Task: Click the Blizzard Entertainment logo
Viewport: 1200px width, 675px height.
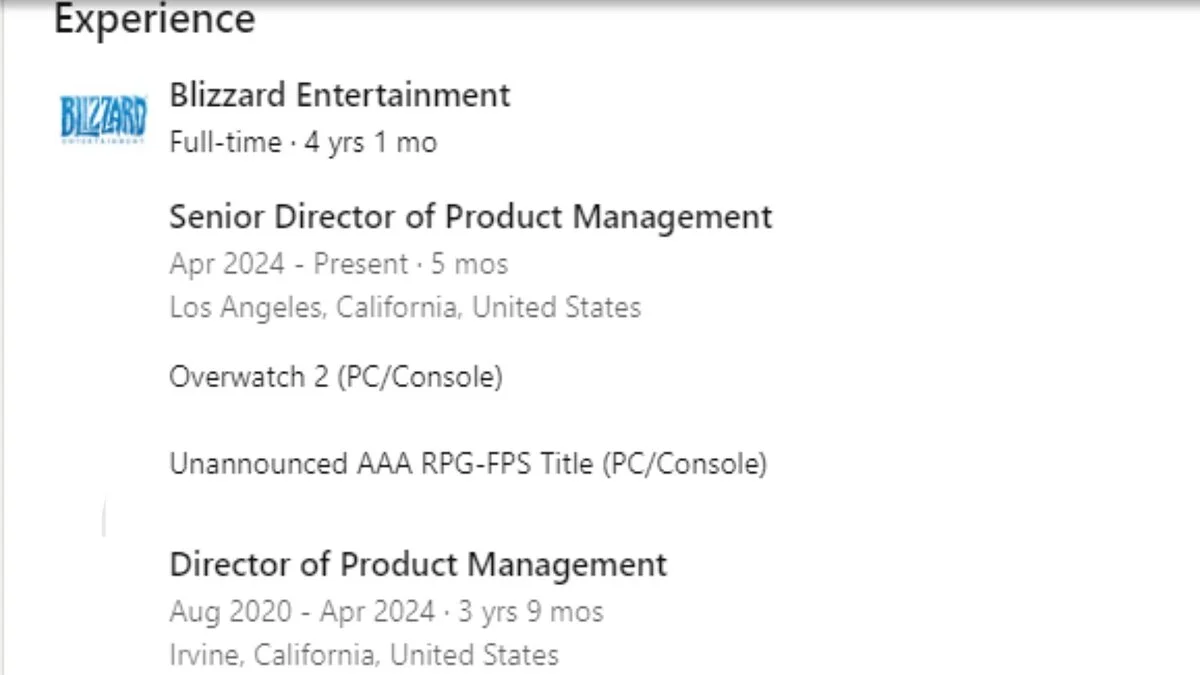Action: [x=103, y=119]
